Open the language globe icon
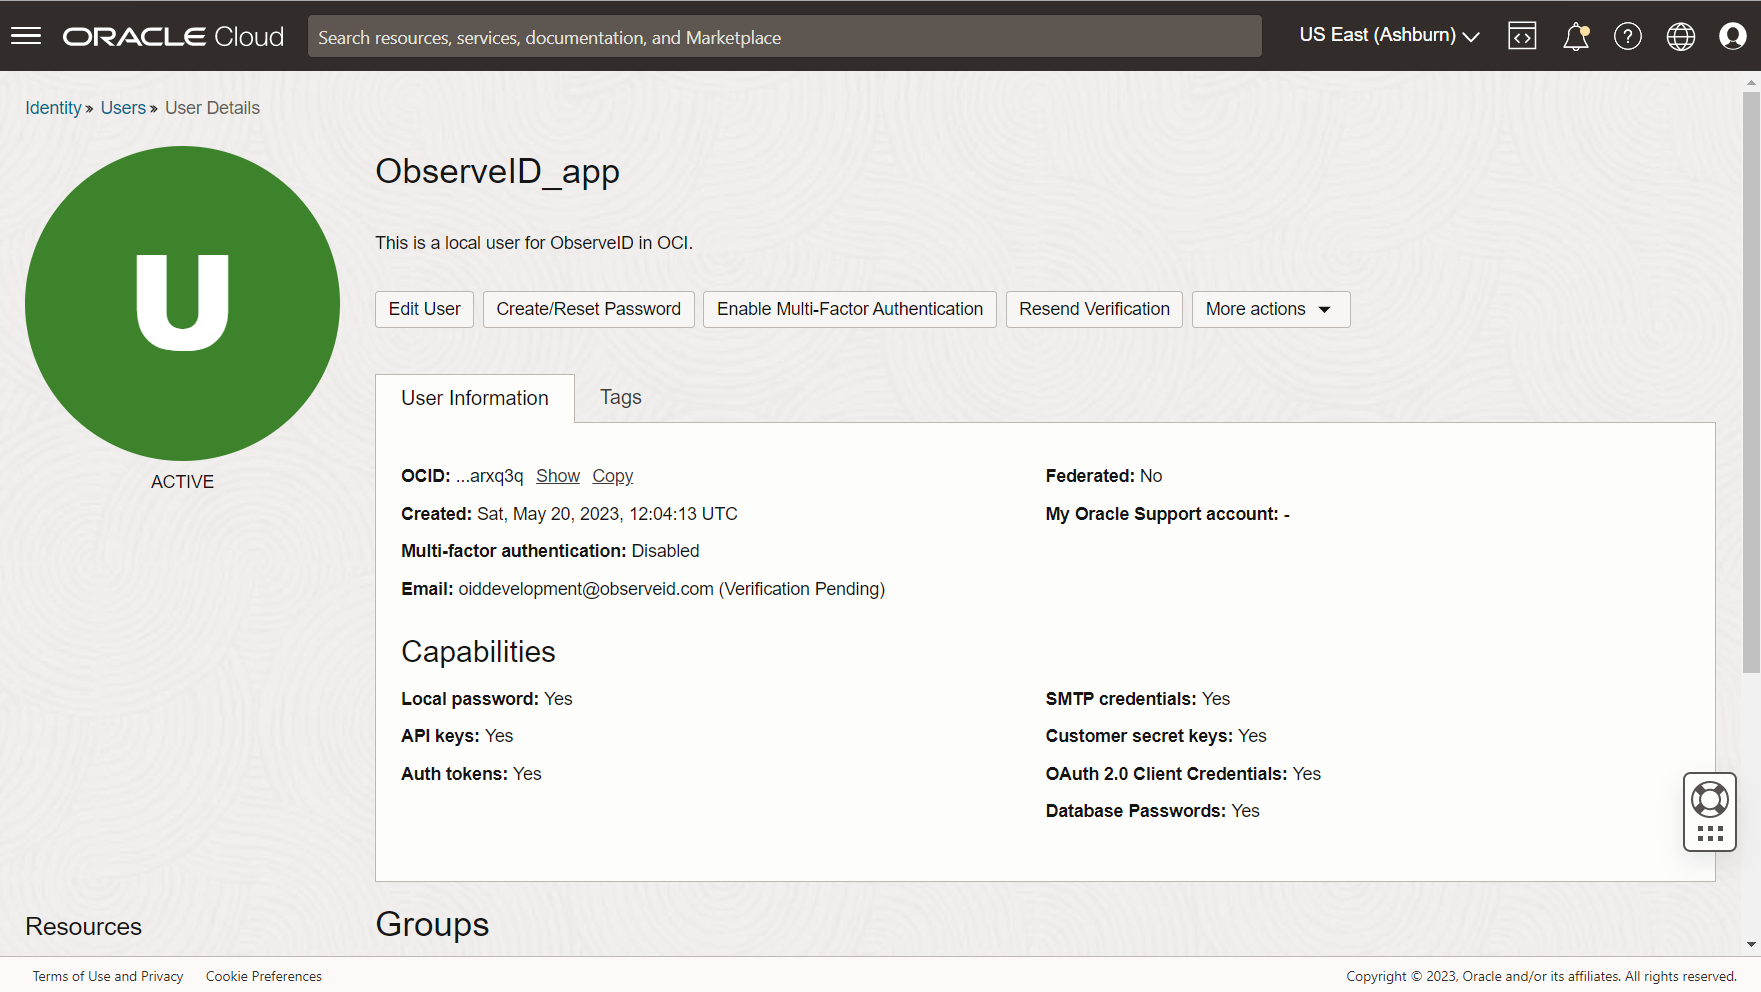The image size is (1761, 992). pyautogui.click(x=1680, y=36)
